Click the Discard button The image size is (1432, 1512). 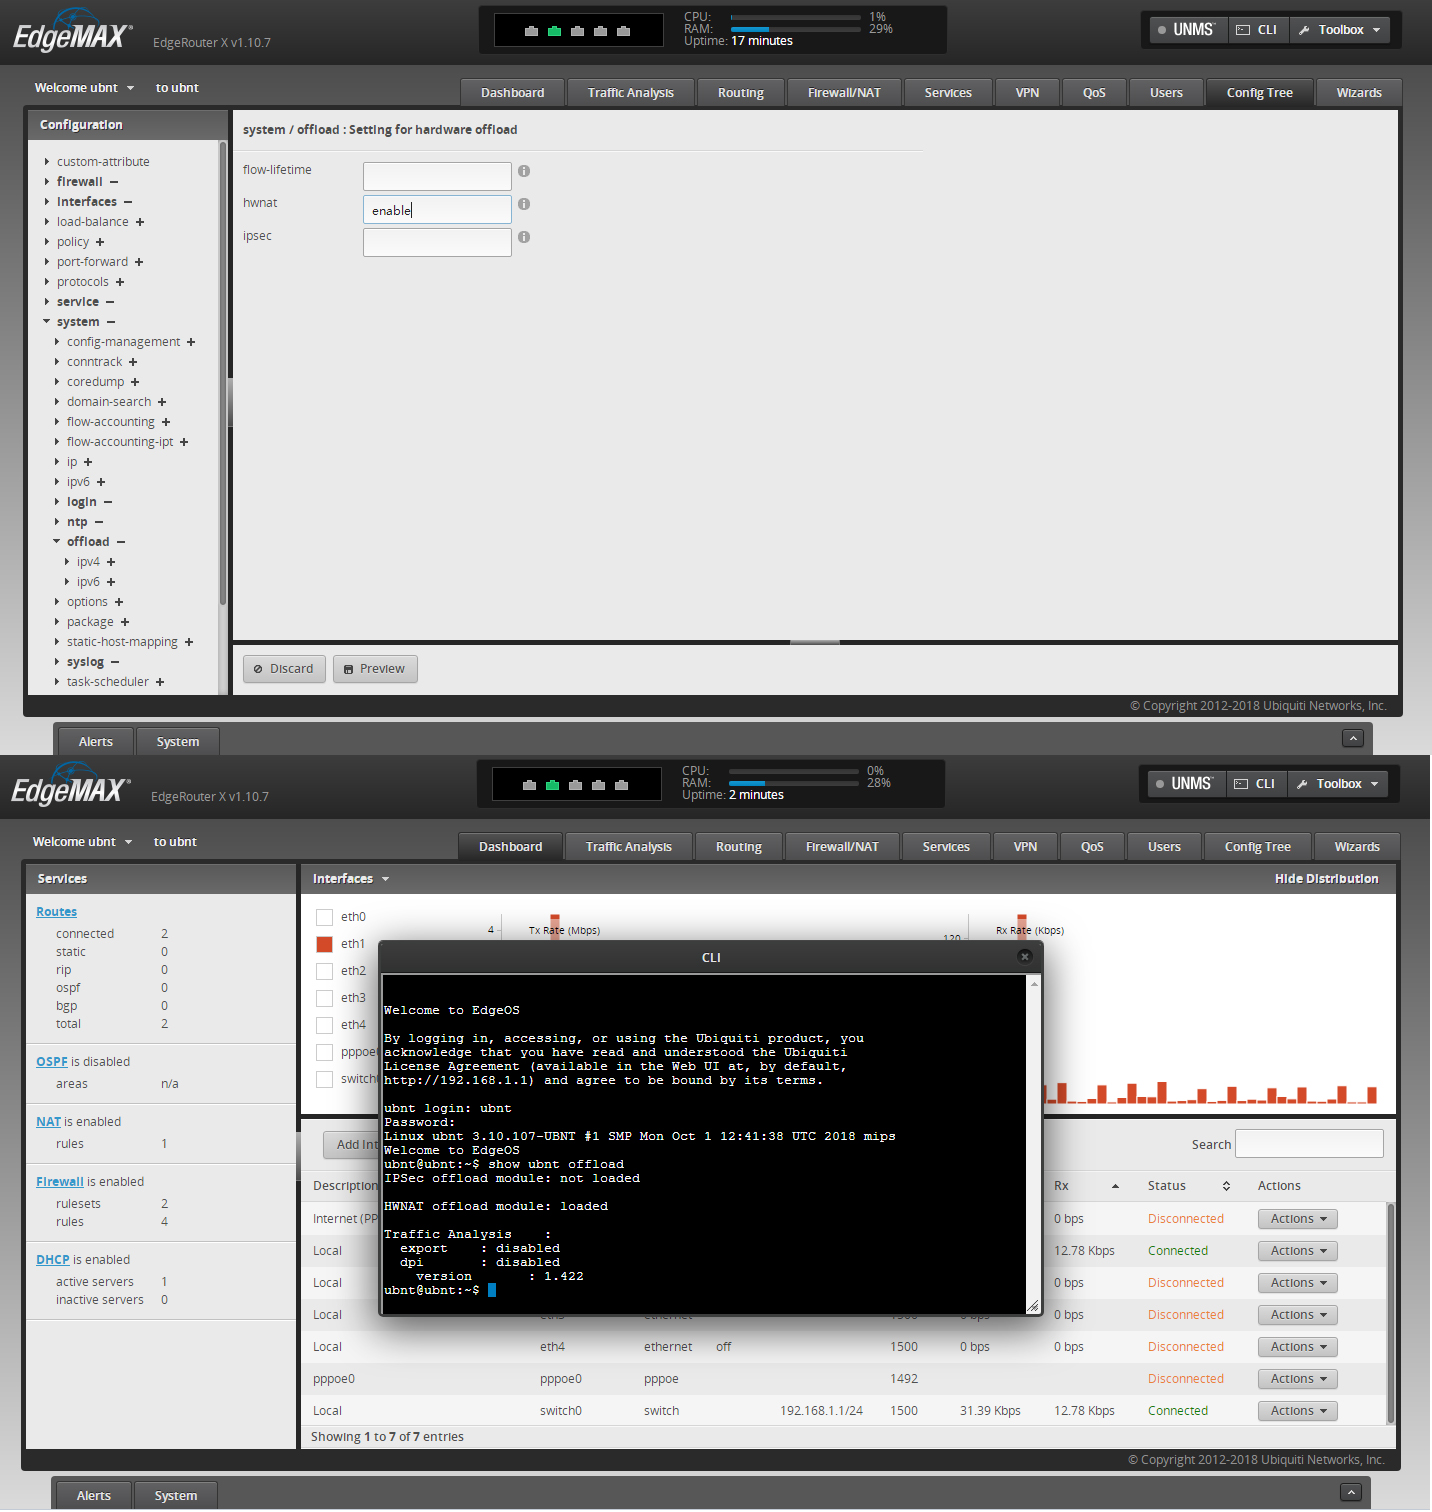(284, 669)
